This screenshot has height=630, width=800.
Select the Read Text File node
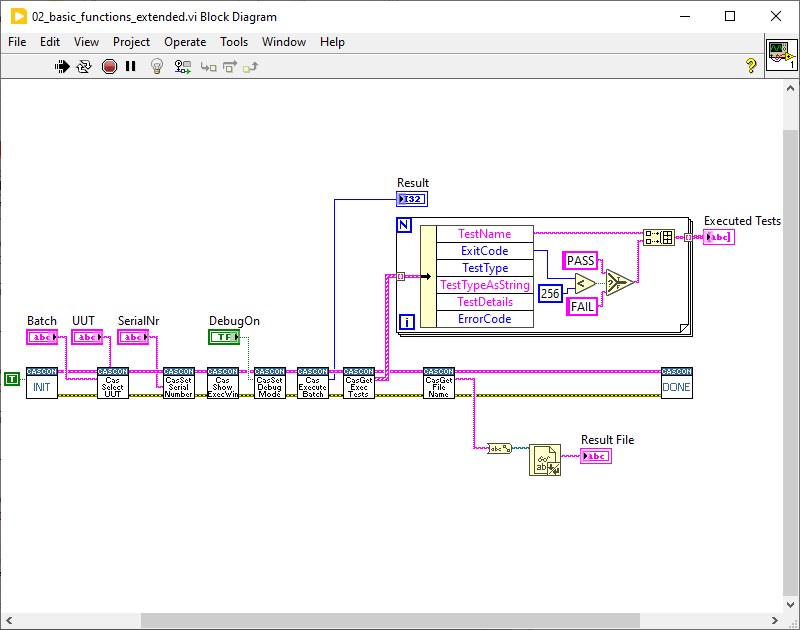(545, 460)
